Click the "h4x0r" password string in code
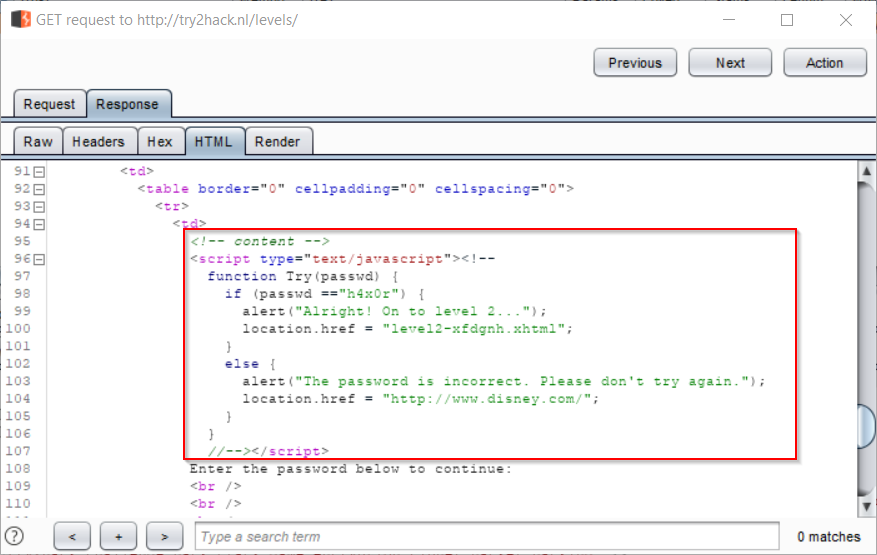Viewport: 877px width, 555px height. coord(371,294)
